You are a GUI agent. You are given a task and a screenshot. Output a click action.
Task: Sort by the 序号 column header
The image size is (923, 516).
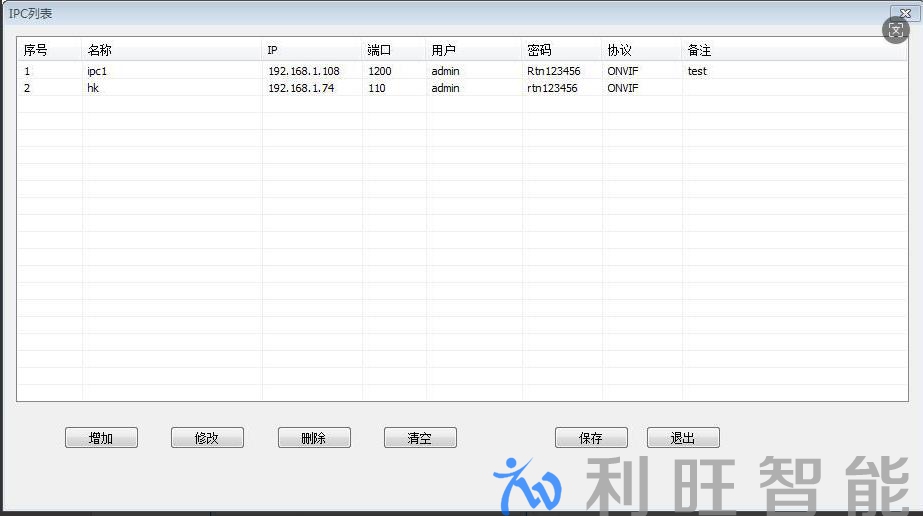click(x=49, y=50)
